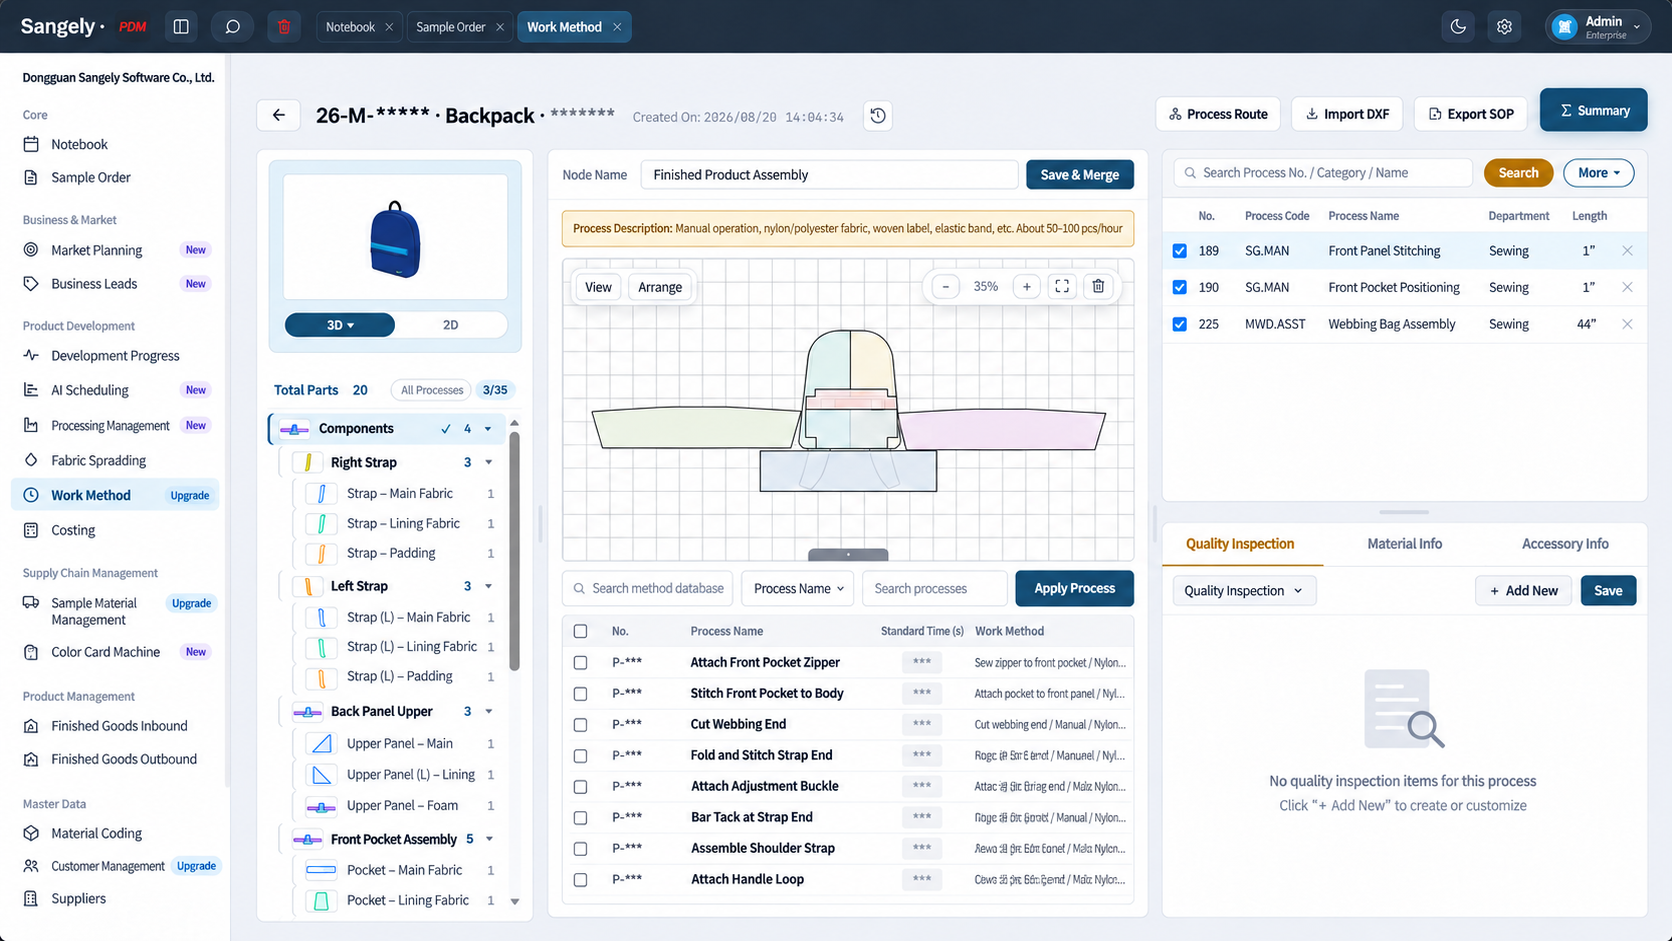This screenshot has height=941, width=1672.
Task: Tick the checkbox for Cut Webbing End
Action: pos(580,725)
